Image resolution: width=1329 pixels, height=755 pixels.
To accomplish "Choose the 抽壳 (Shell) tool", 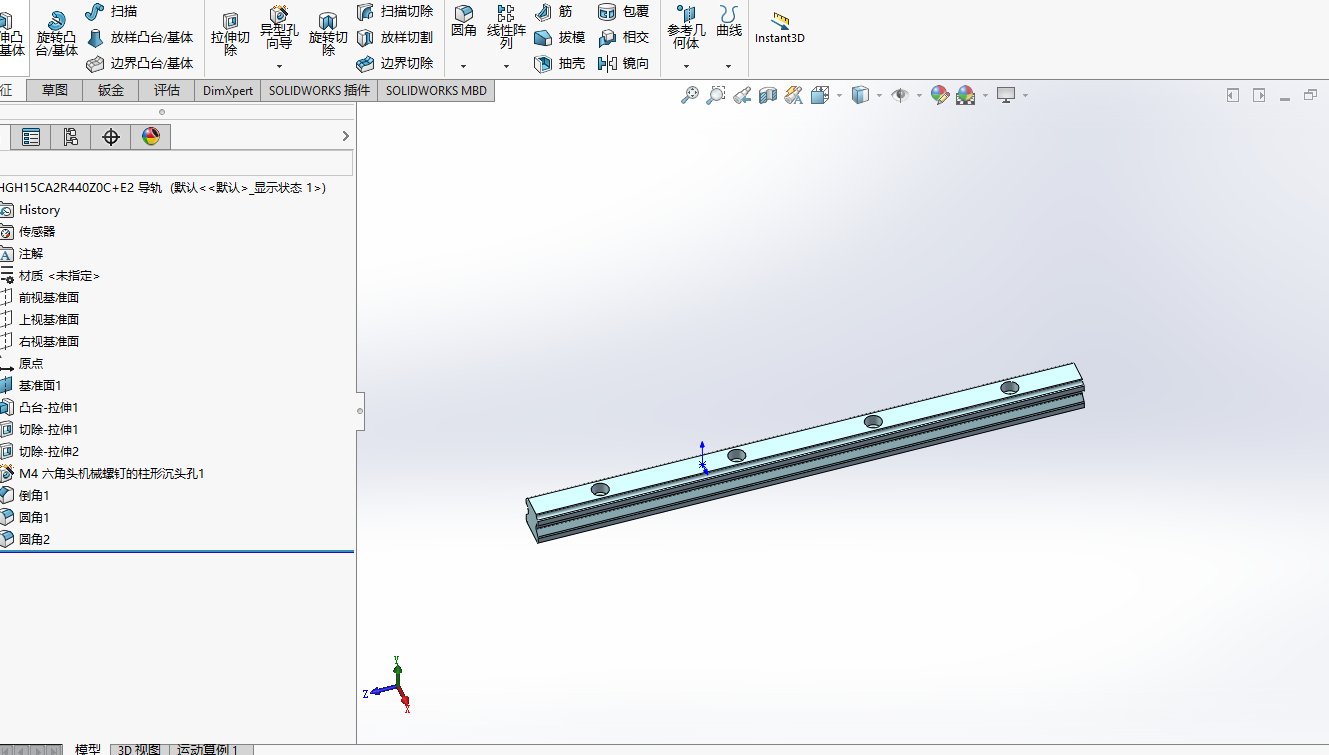I will coord(559,63).
